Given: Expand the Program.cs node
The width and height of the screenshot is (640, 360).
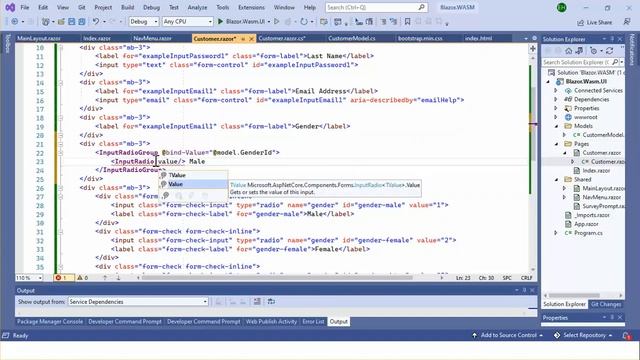Looking at the screenshot, I should [556, 233].
